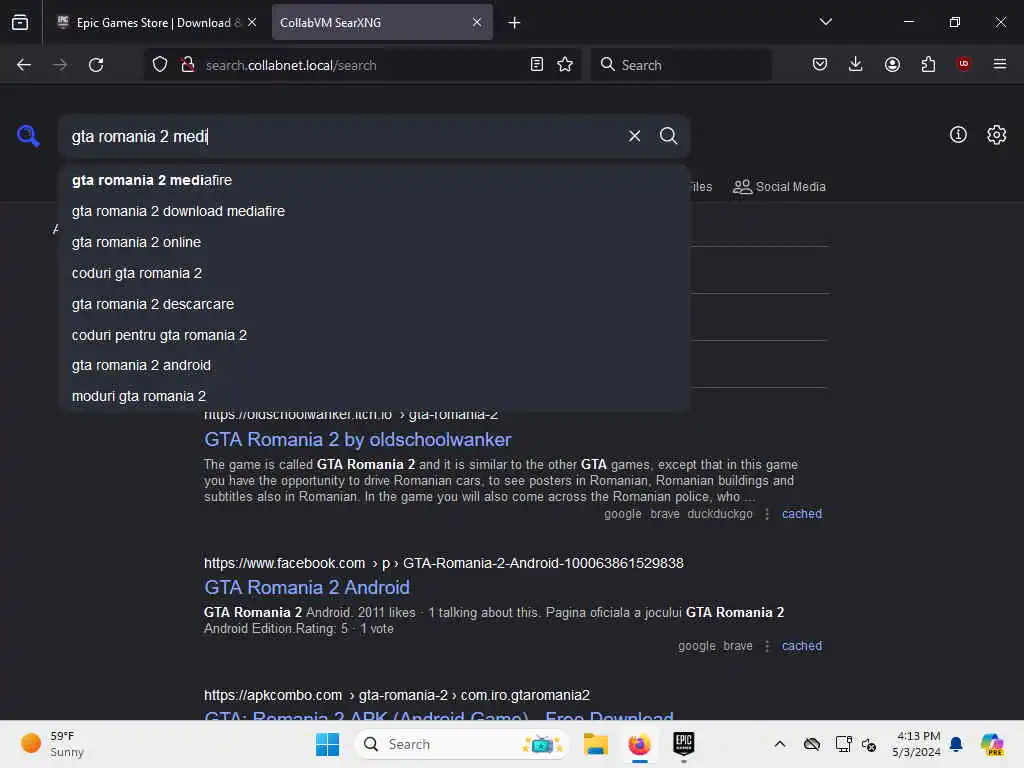
Task: Open the notification bell icon
Action: [956, 744]
